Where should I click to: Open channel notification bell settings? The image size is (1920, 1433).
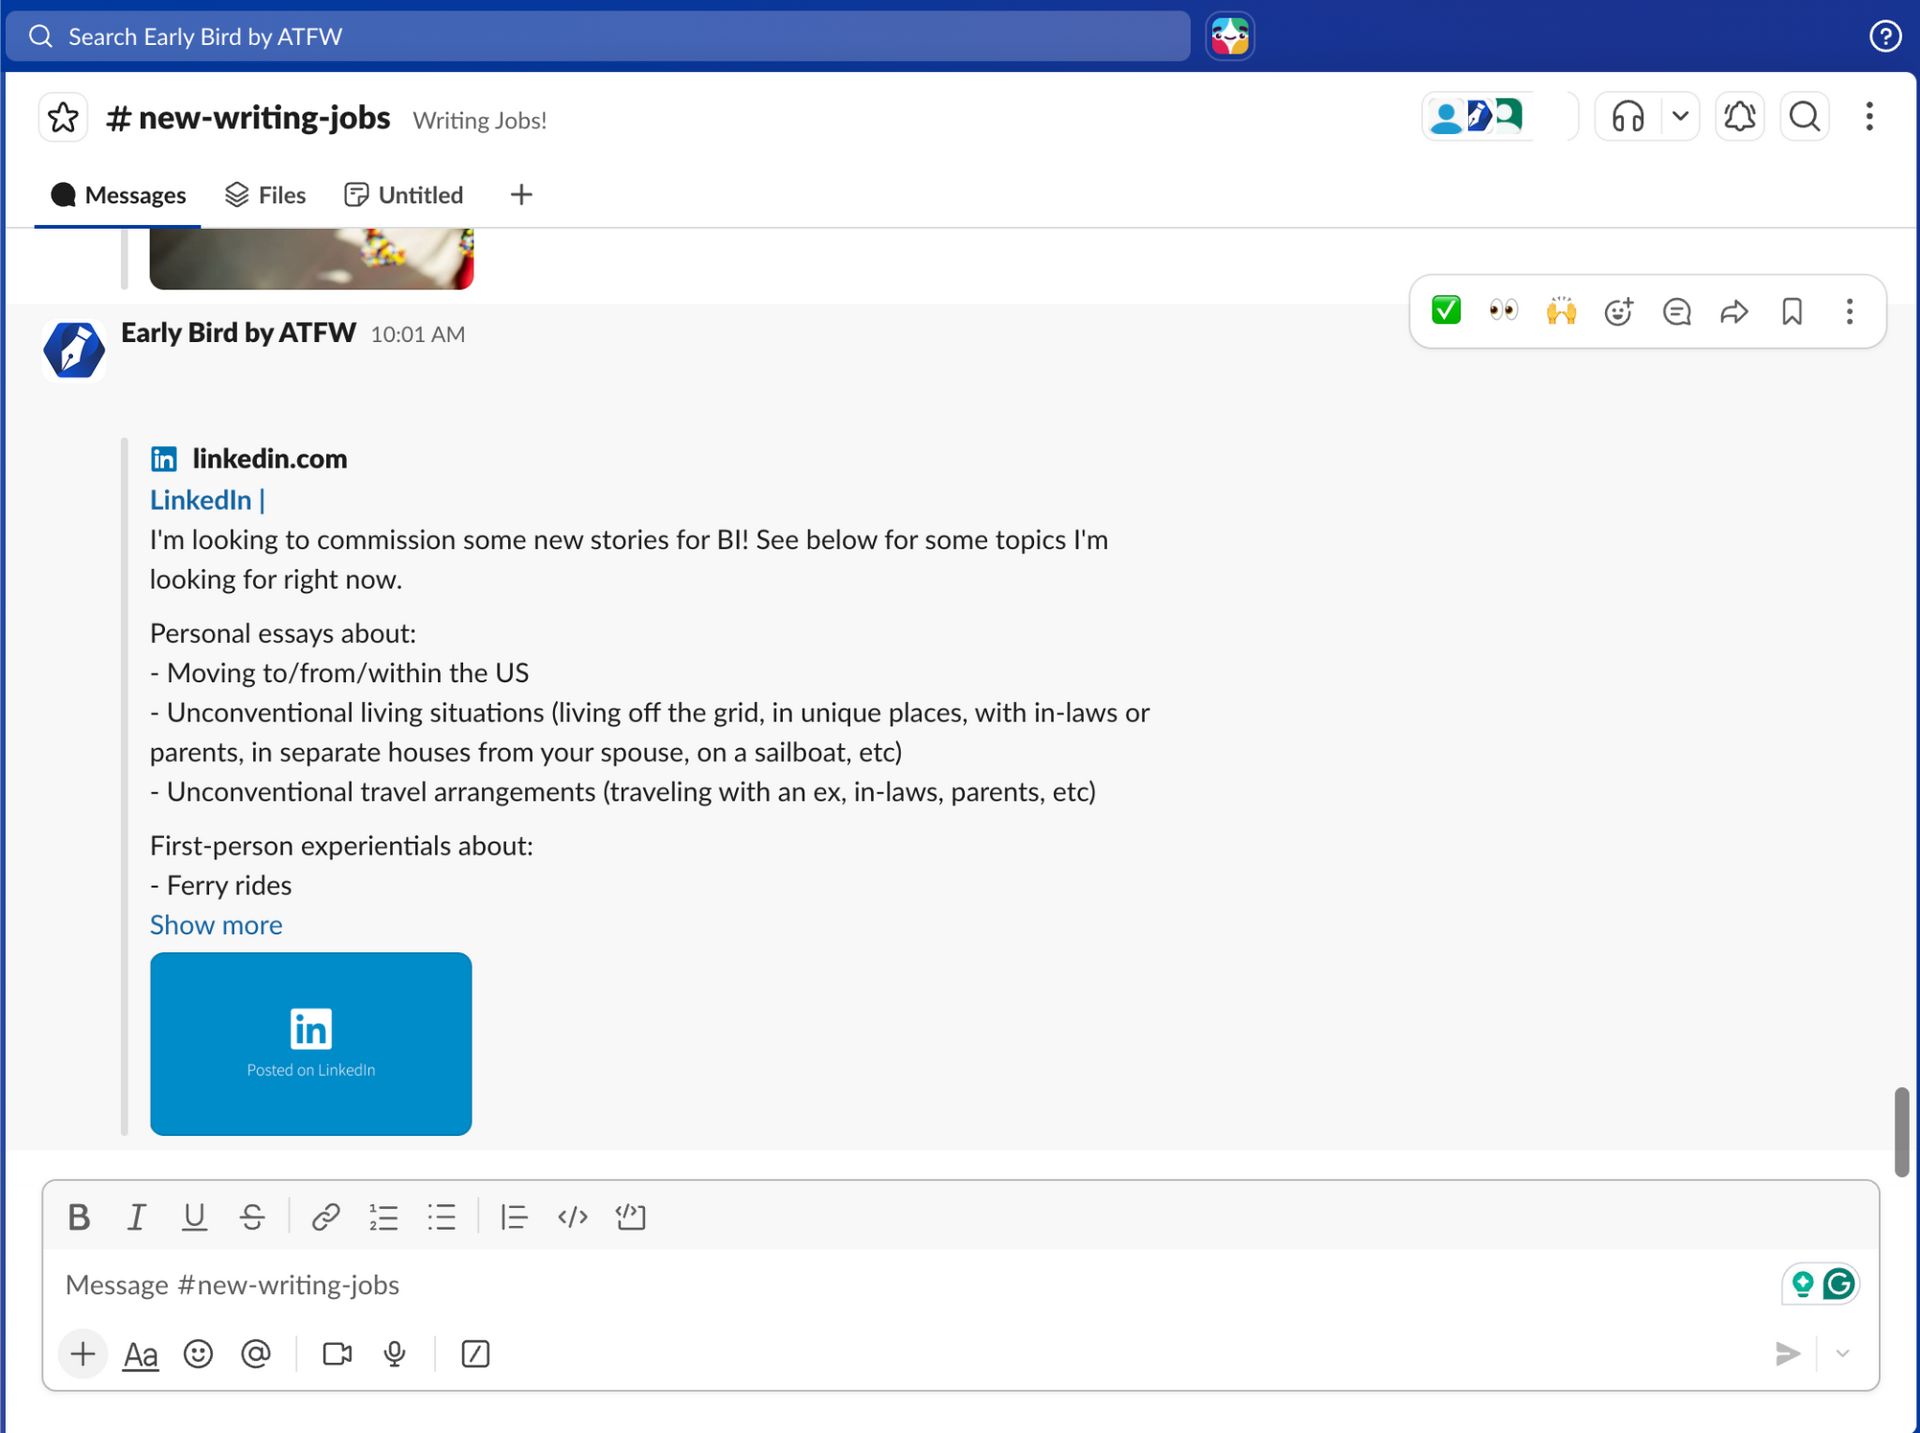pos(1739,117)
